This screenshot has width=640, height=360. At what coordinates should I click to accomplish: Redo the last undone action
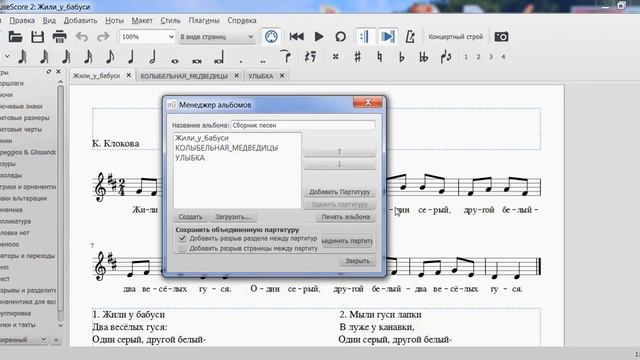click(x=103, y=37)
